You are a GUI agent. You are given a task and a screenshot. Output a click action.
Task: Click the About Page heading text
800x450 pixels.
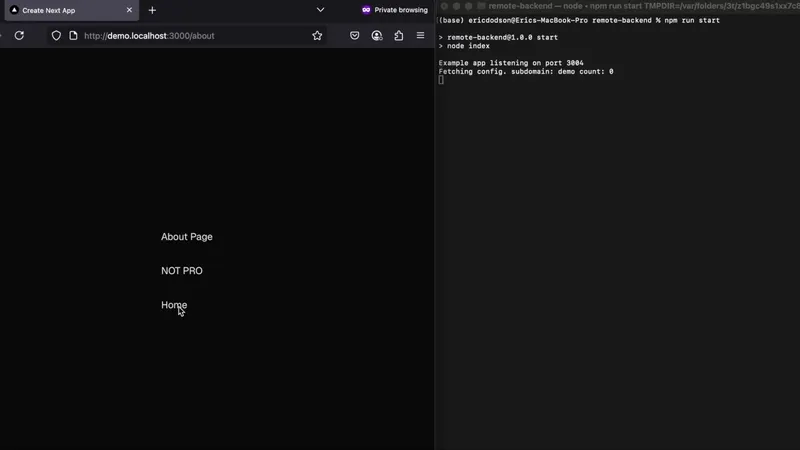pos(187,237)
